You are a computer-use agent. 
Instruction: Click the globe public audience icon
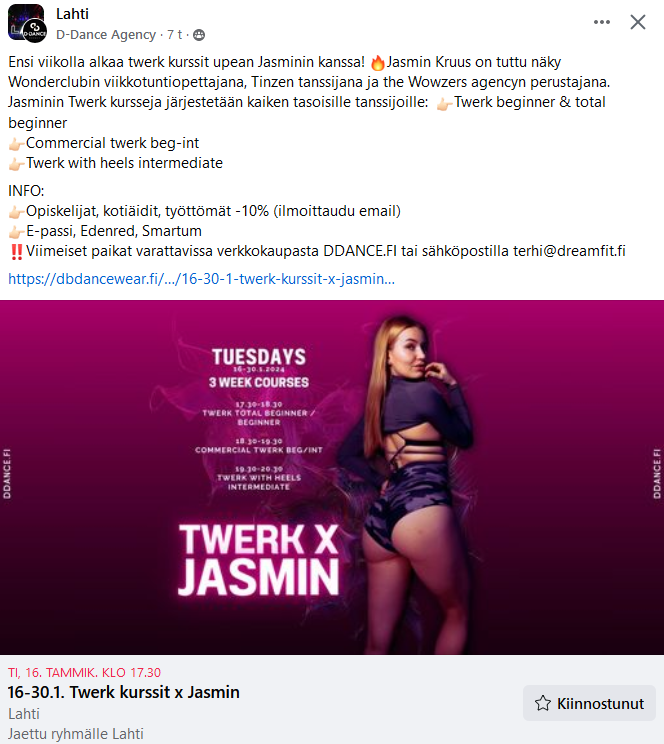pos(199,35)
